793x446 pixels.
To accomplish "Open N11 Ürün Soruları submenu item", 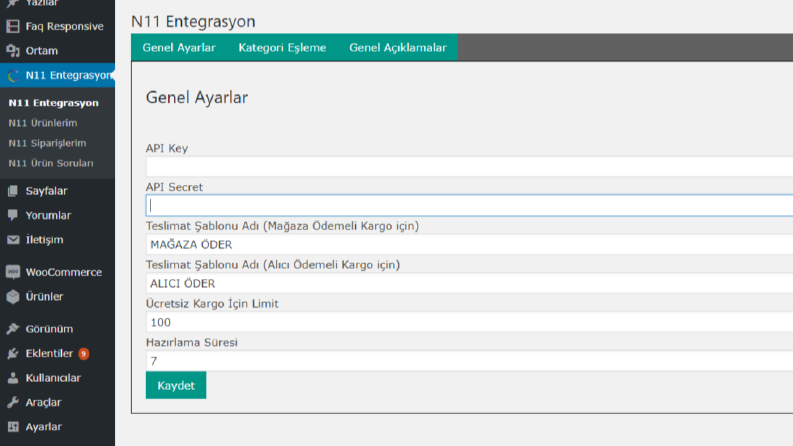I will coord(51,163).
